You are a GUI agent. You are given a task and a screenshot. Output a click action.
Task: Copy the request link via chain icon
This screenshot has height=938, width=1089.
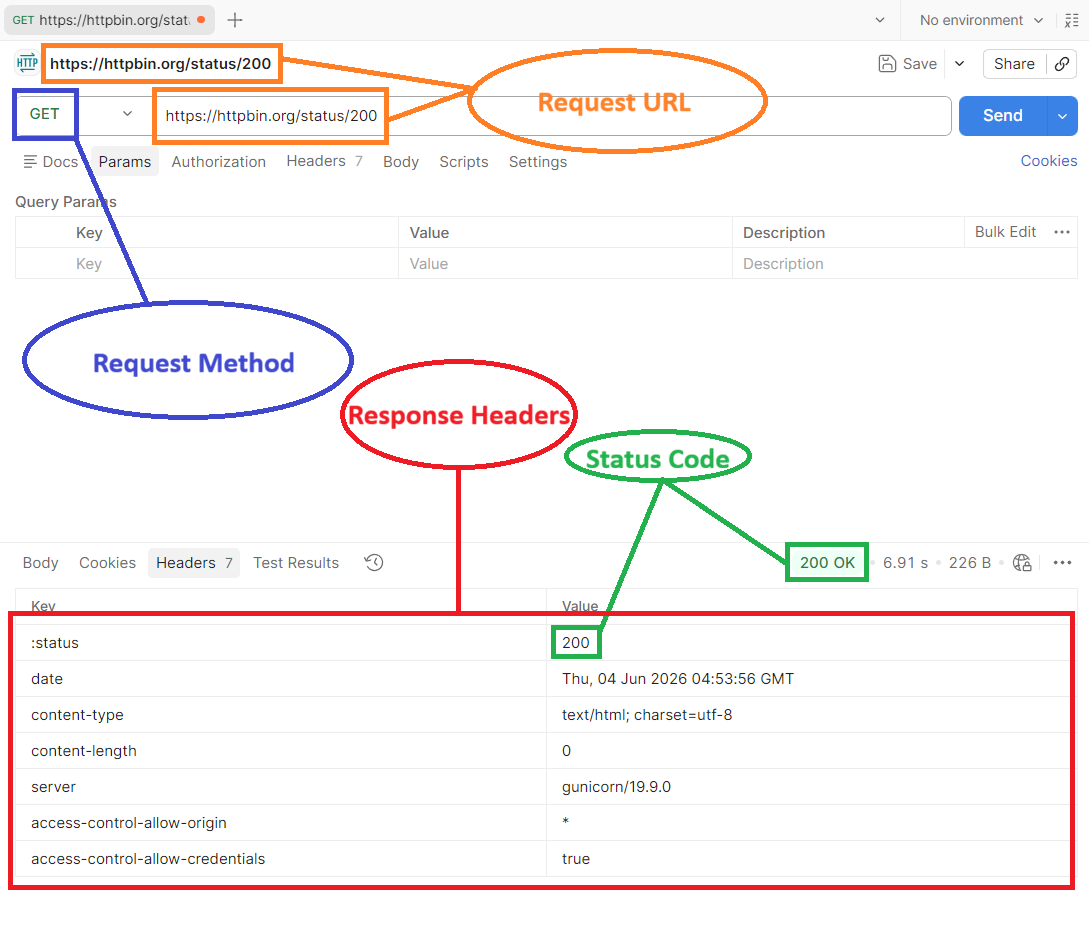[x=1061, y=64]
